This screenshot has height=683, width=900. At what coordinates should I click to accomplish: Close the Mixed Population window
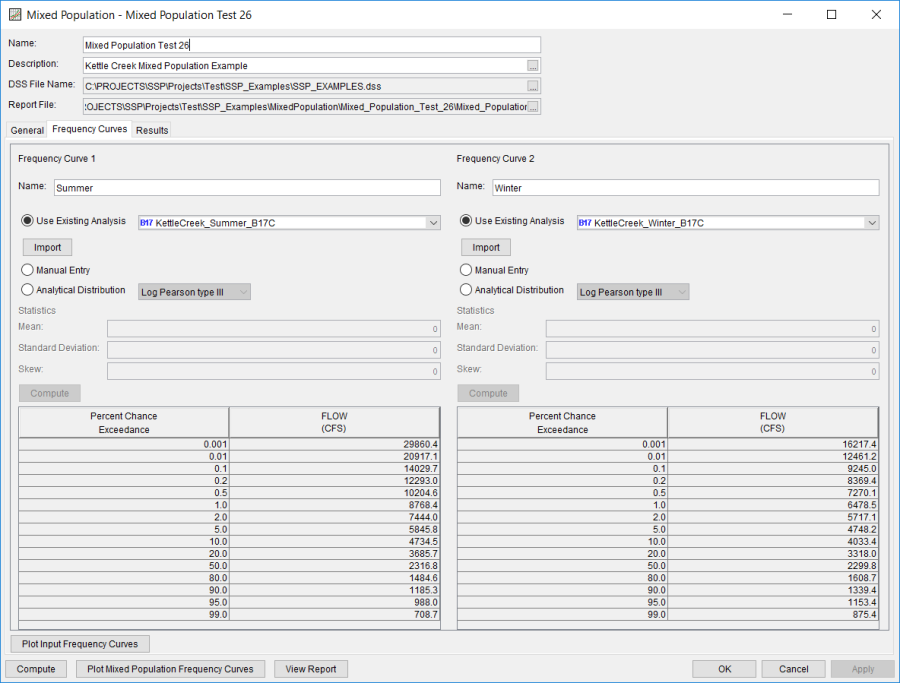pyautogui.click(x=876, y=15)
